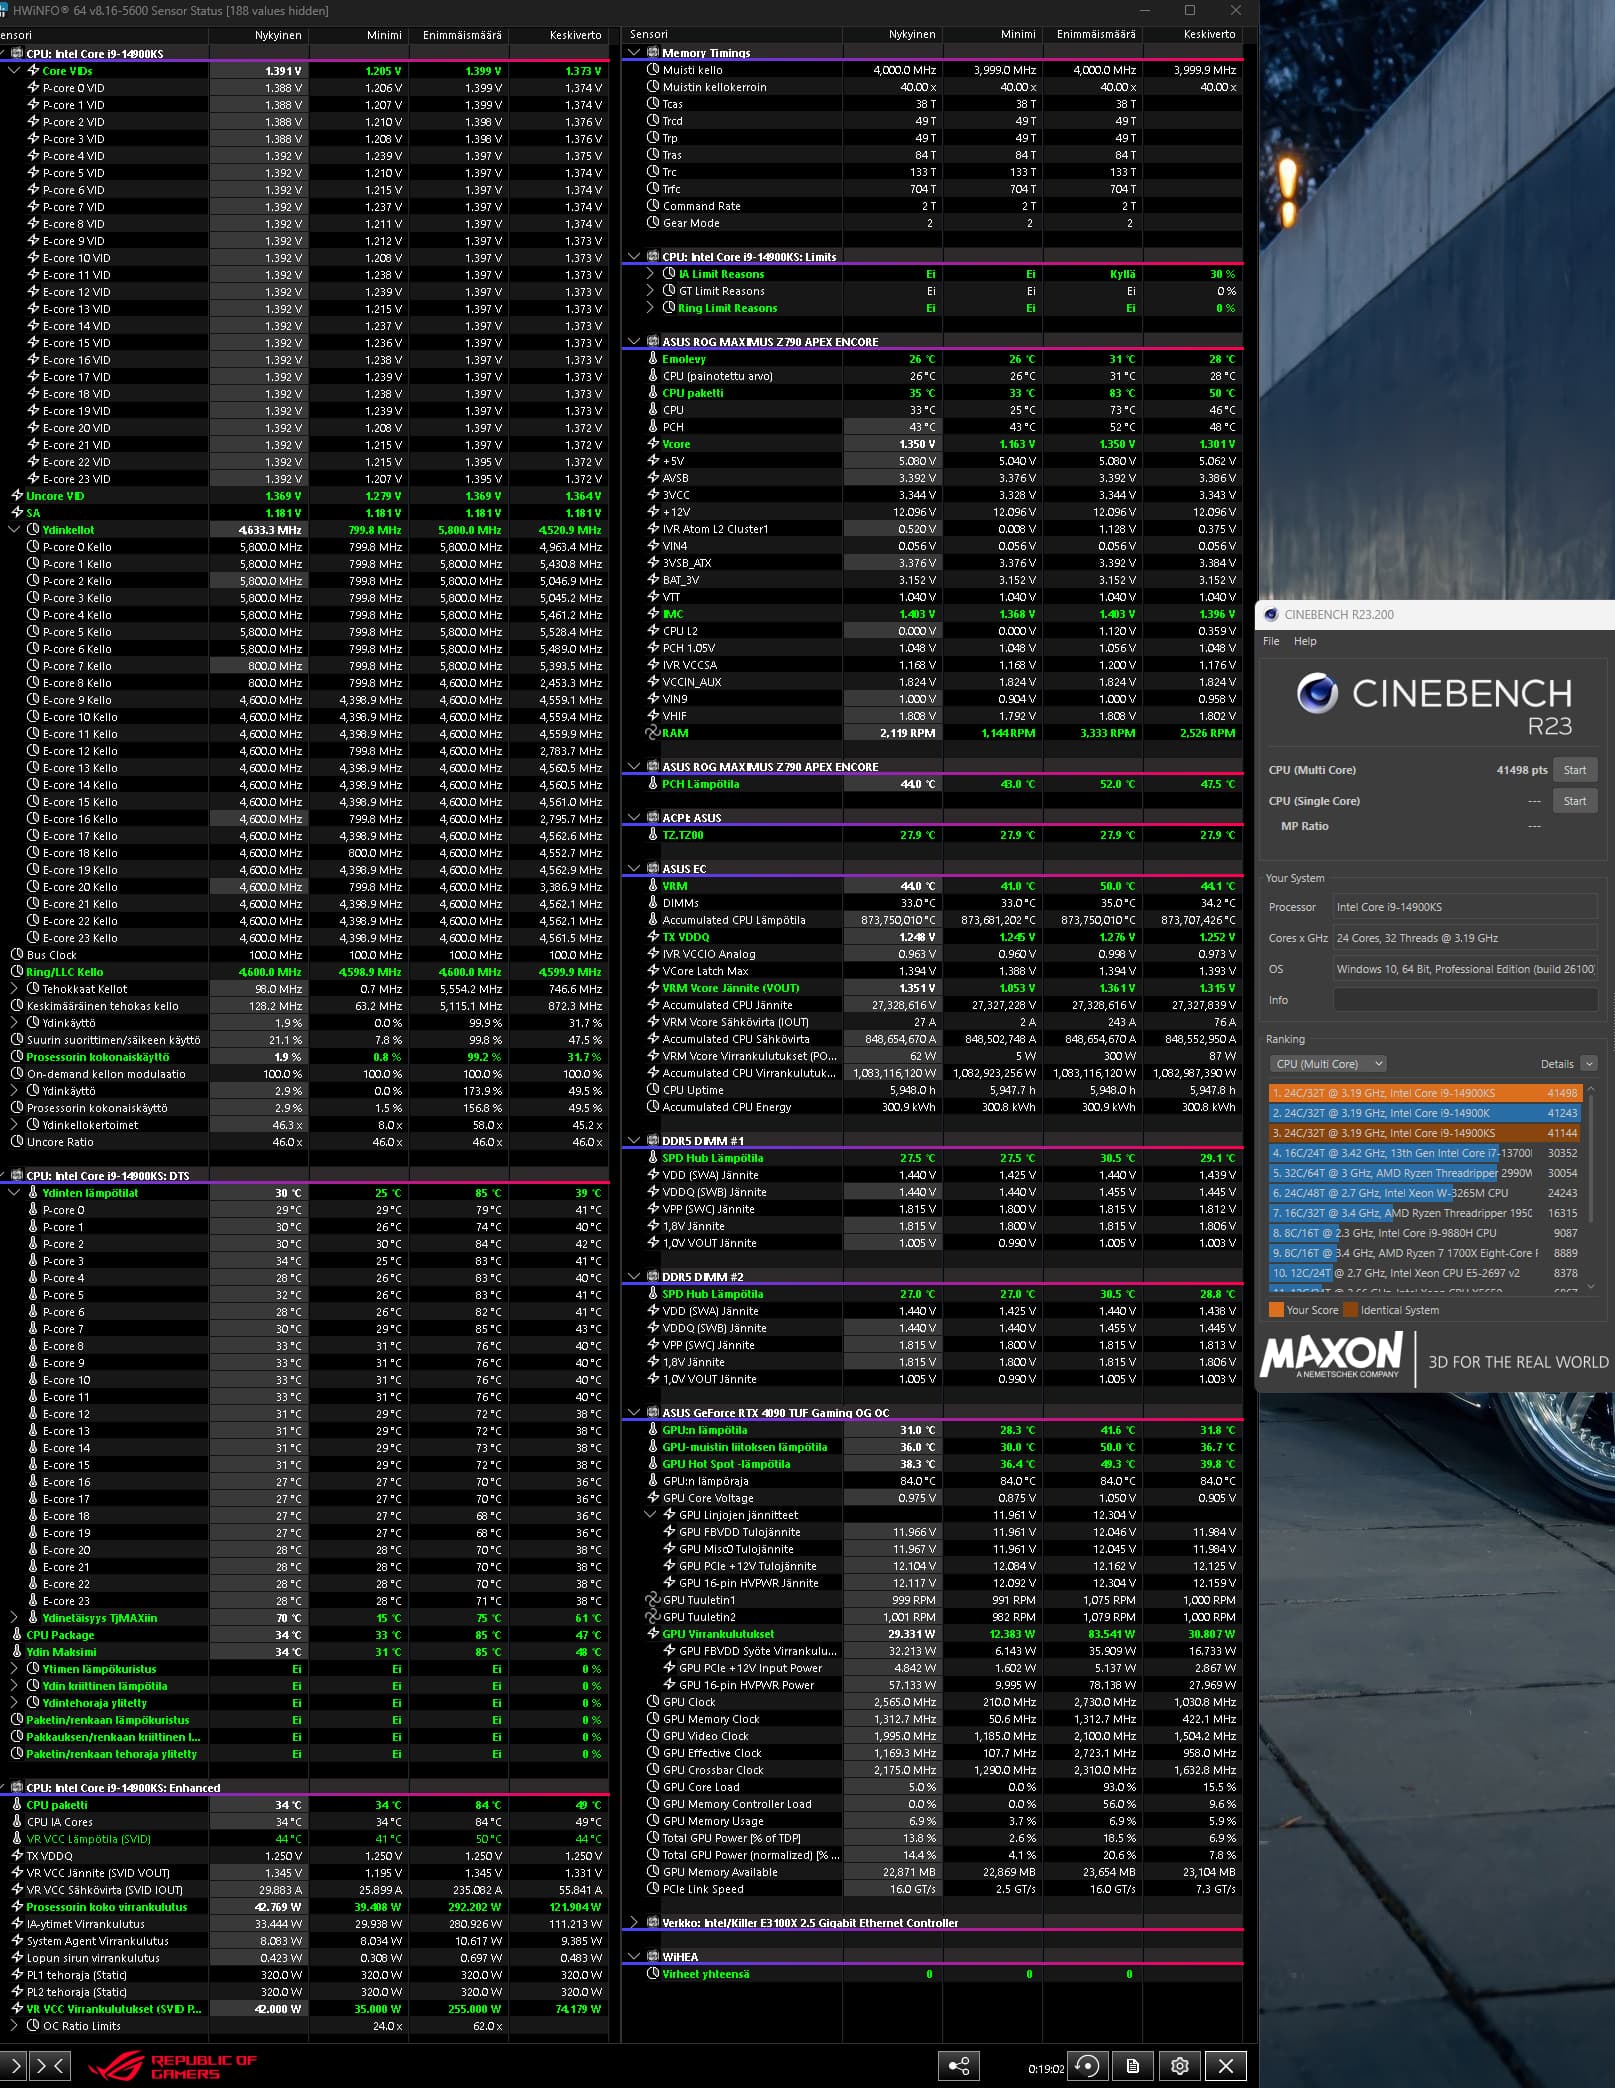Click the Processor field in Cinebench
1615x2088 pixels.
(x=1465, y=907)
